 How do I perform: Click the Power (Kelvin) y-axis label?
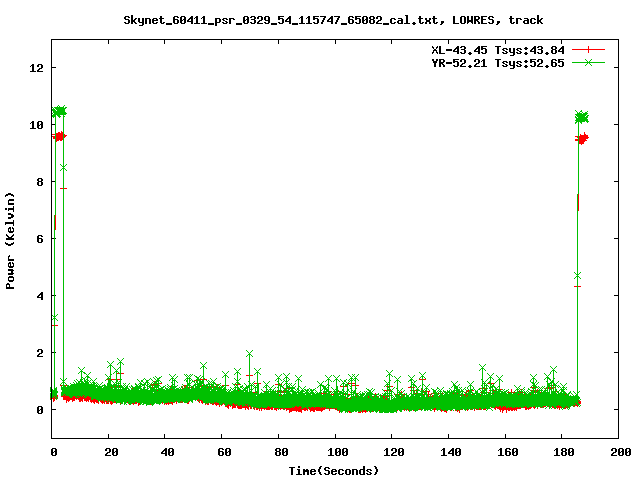(x=10, y=241)
